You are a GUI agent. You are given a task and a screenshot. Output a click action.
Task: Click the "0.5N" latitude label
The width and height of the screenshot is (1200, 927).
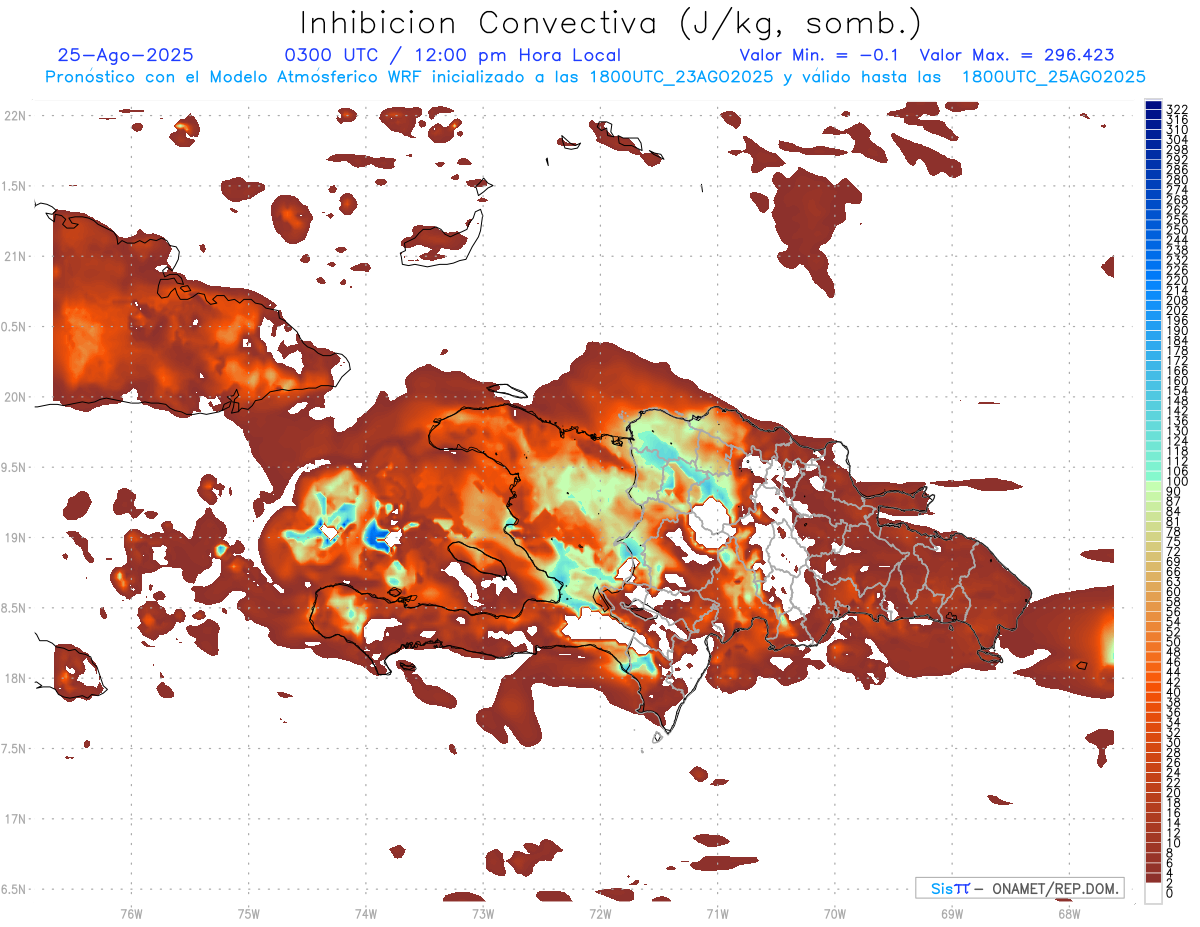[14, 327]
